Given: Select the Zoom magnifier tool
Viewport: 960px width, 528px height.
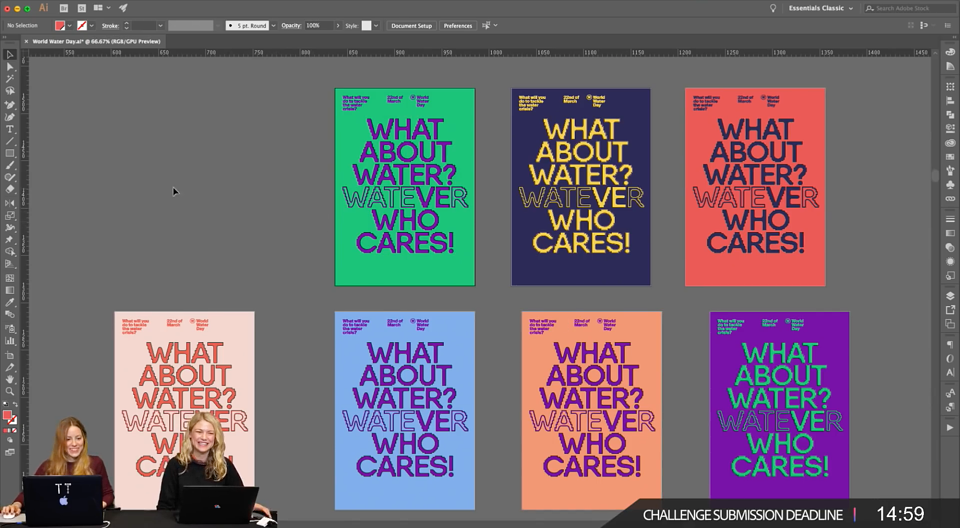Looking at the screenshot, I should pos(10,391).
